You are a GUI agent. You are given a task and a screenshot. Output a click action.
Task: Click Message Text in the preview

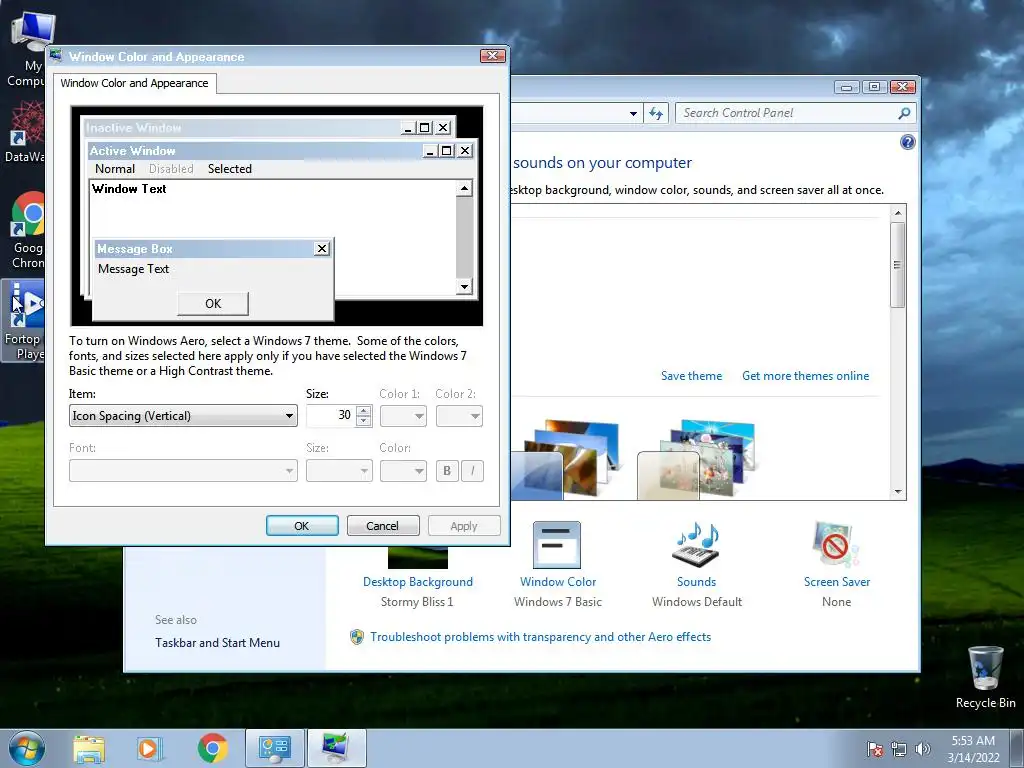[133, 269]
